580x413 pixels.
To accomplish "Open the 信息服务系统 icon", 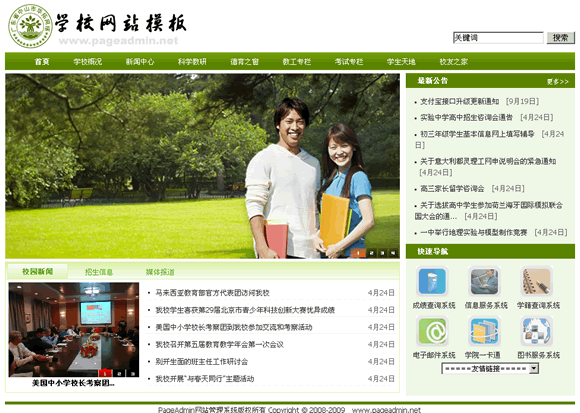I will [484, 281].
